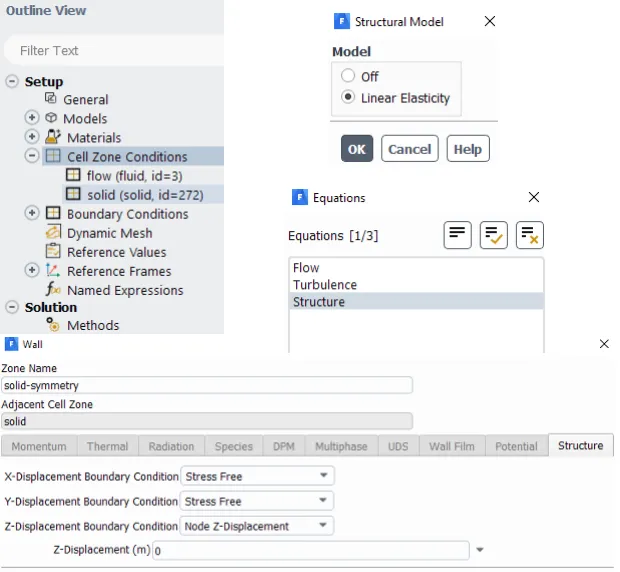Click the Boundary Conditions icon
The image size is (620, 572).
[53, 213]
